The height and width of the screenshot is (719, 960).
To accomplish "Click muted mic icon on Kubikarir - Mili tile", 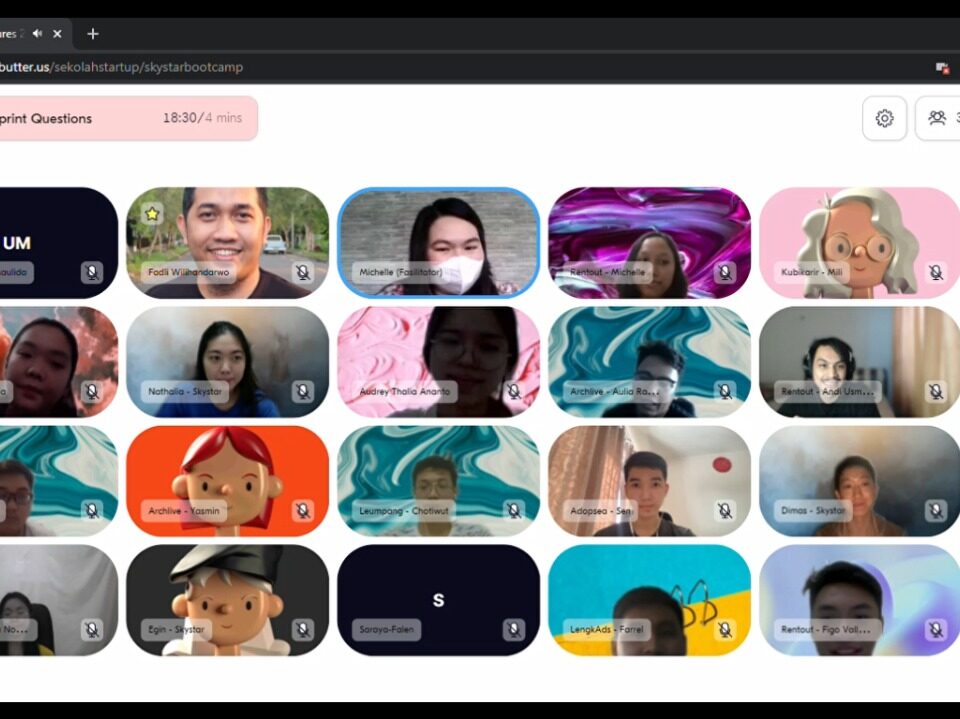I will click(935, 272).
